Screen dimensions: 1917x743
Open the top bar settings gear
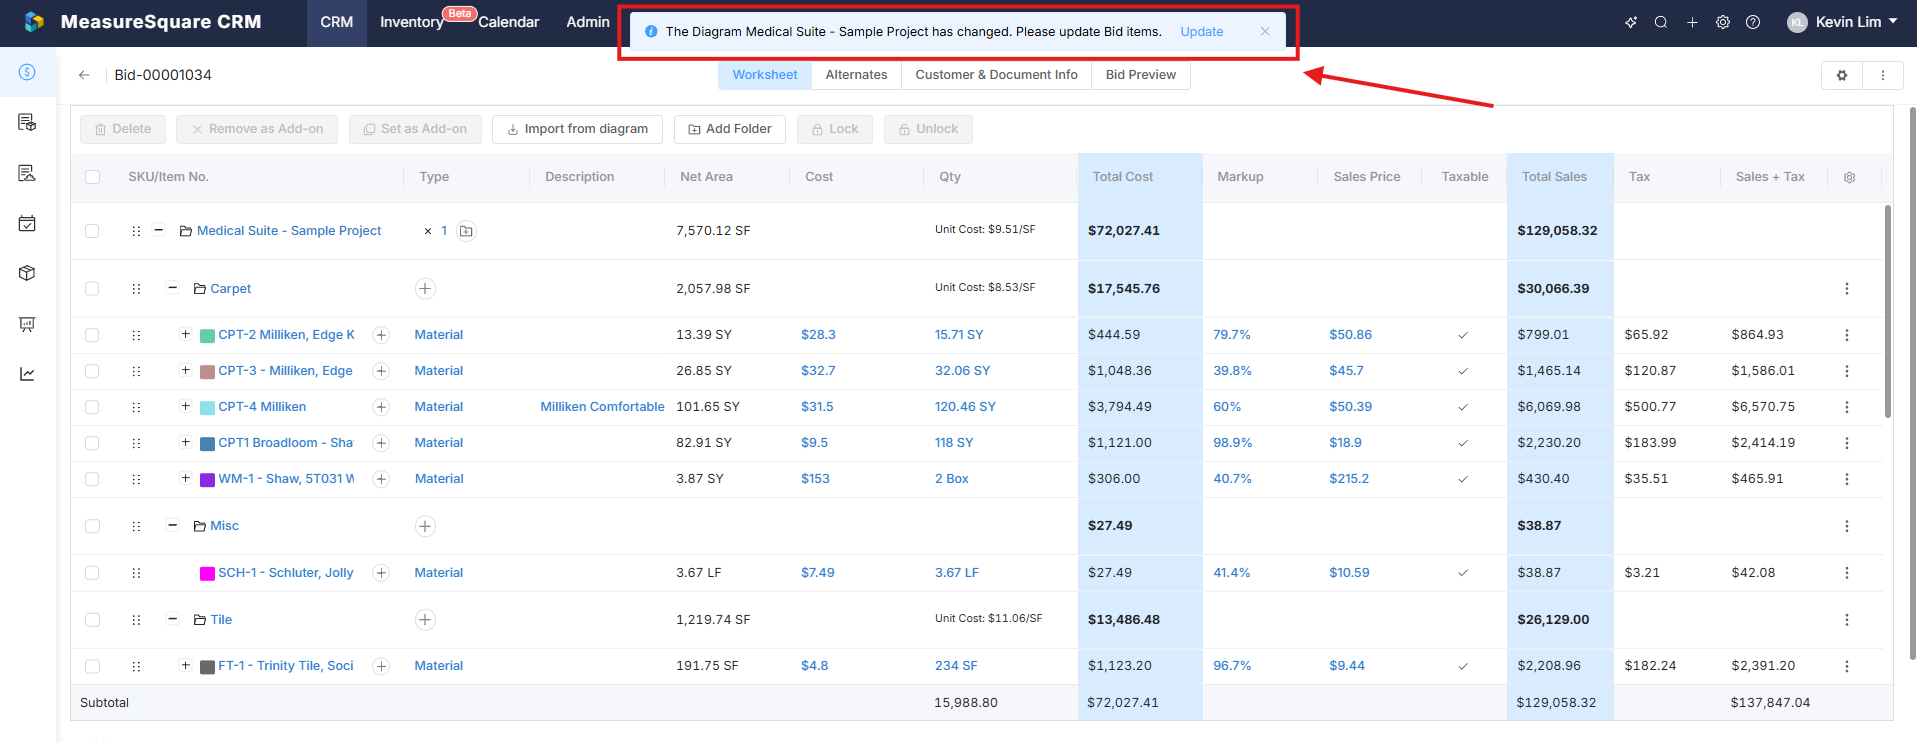tap(1723, 22)
